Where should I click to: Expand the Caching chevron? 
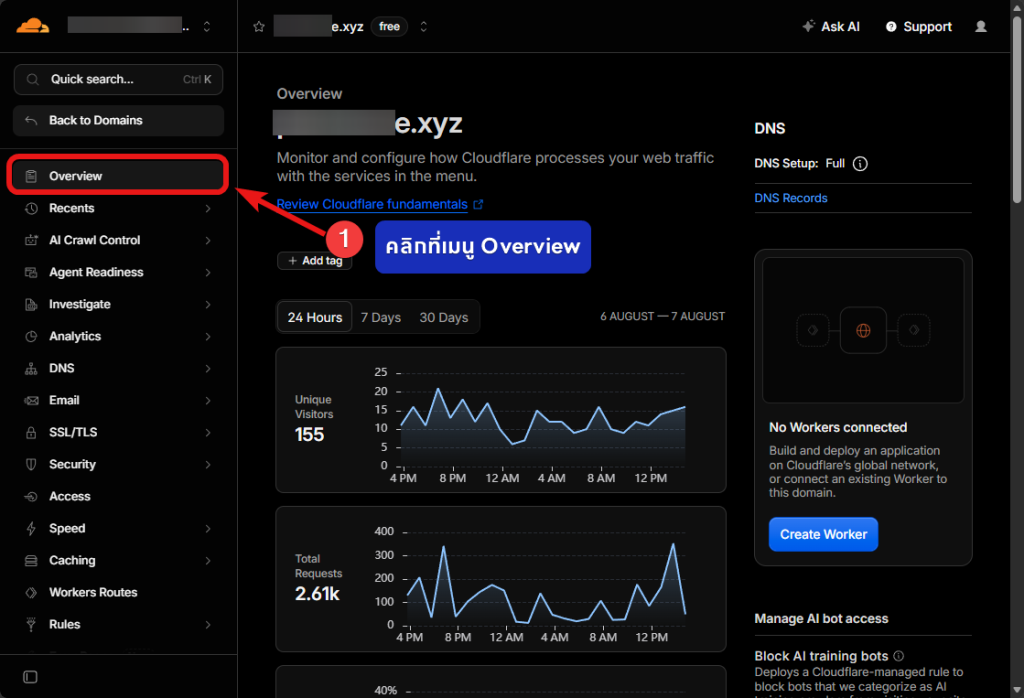(x=208, y=560)
